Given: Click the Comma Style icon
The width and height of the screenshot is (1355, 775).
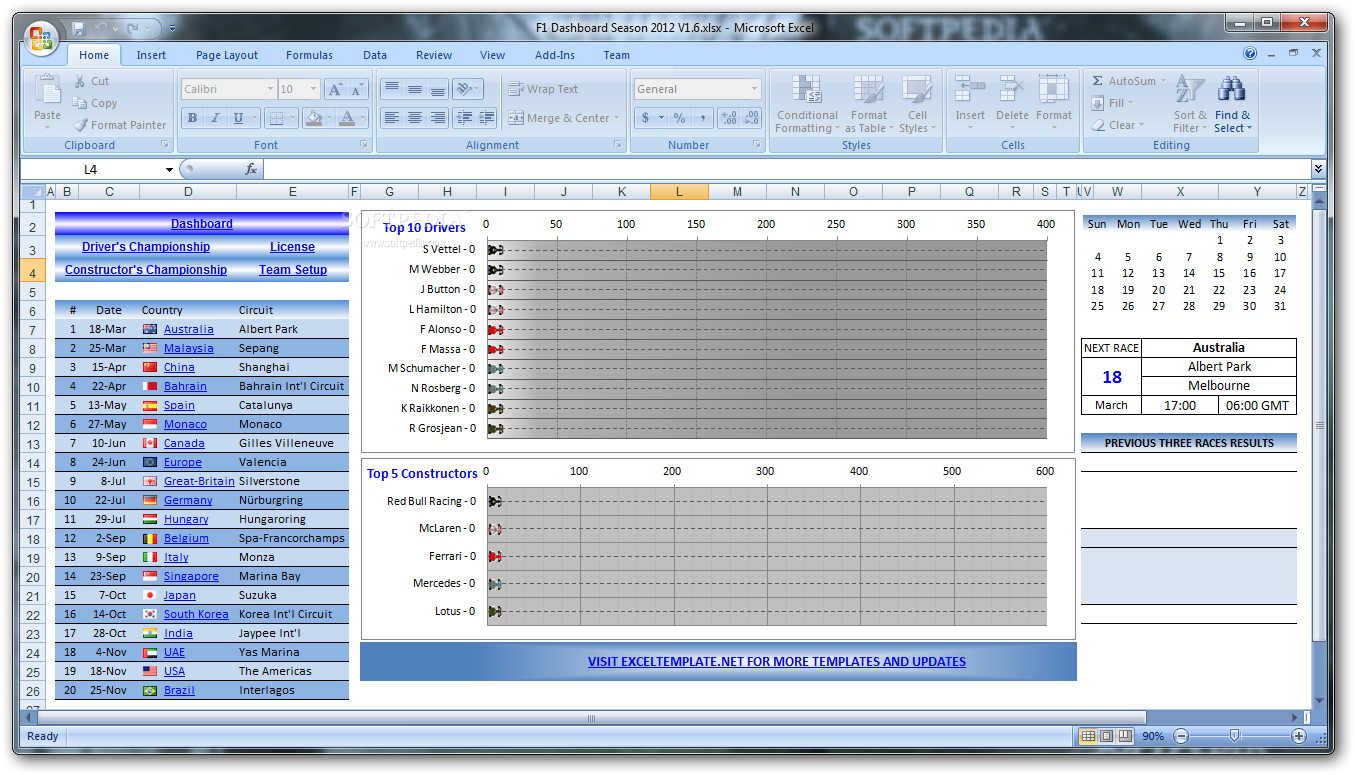Looking at the screenshot, I should tap(703, 118).
